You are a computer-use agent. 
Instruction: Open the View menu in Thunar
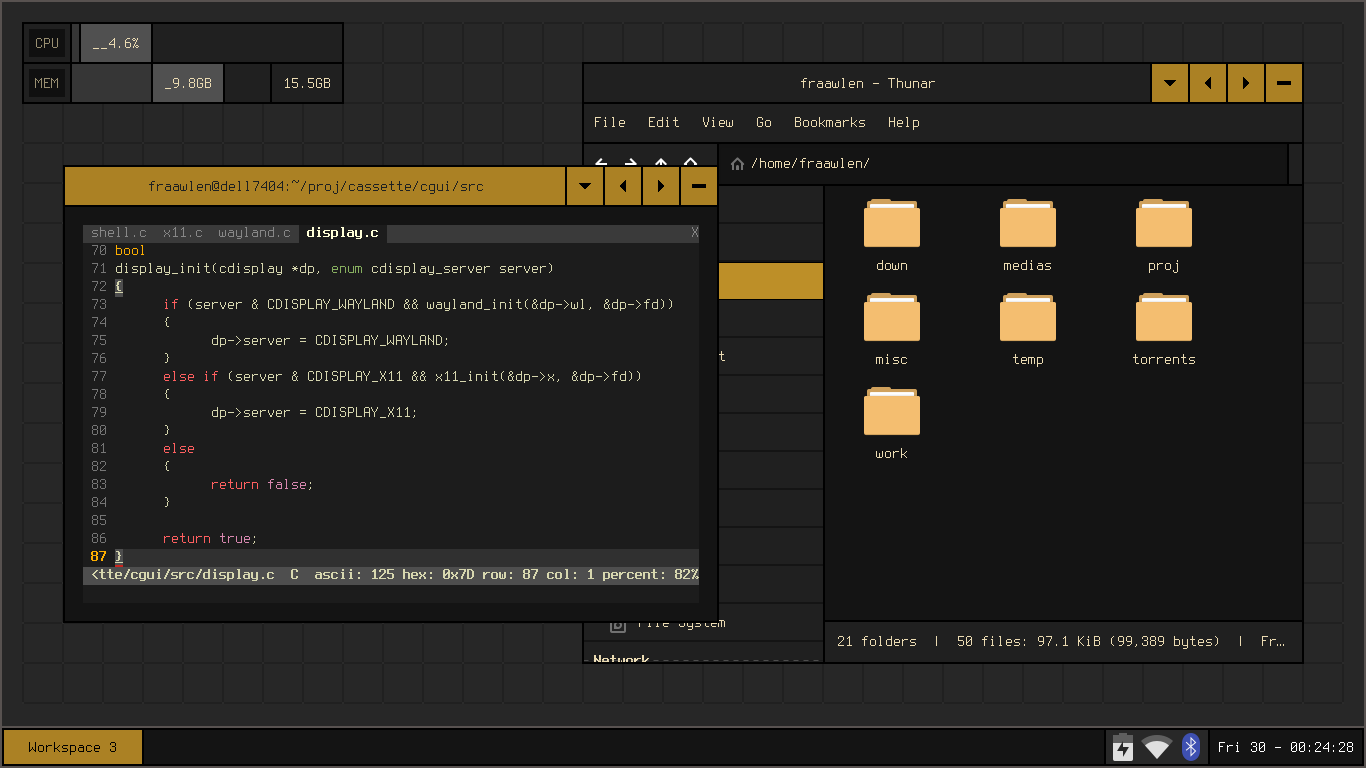click(x=717, y=122)
